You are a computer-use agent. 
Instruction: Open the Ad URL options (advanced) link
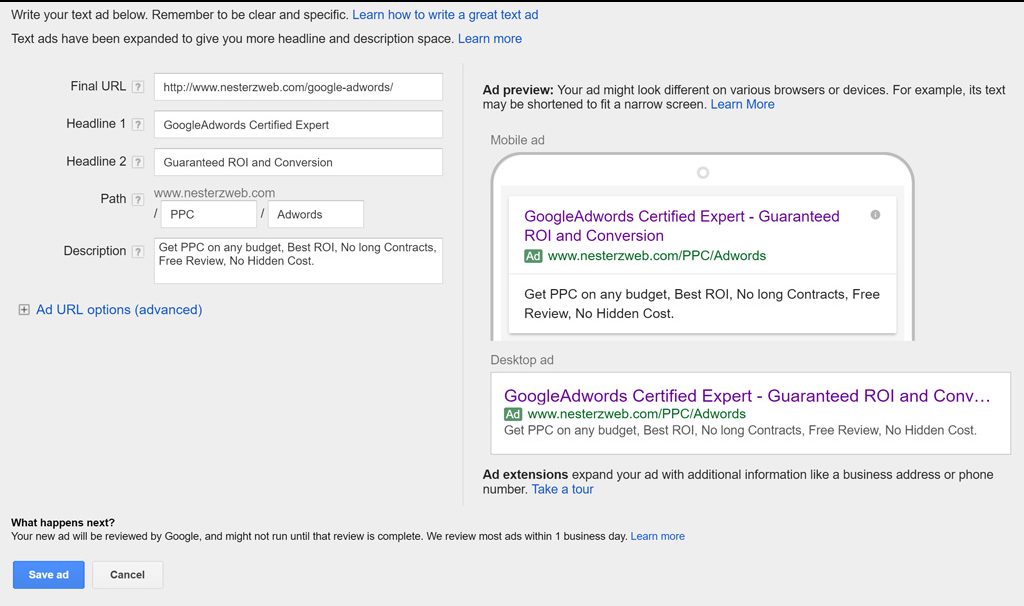[119, 310]
